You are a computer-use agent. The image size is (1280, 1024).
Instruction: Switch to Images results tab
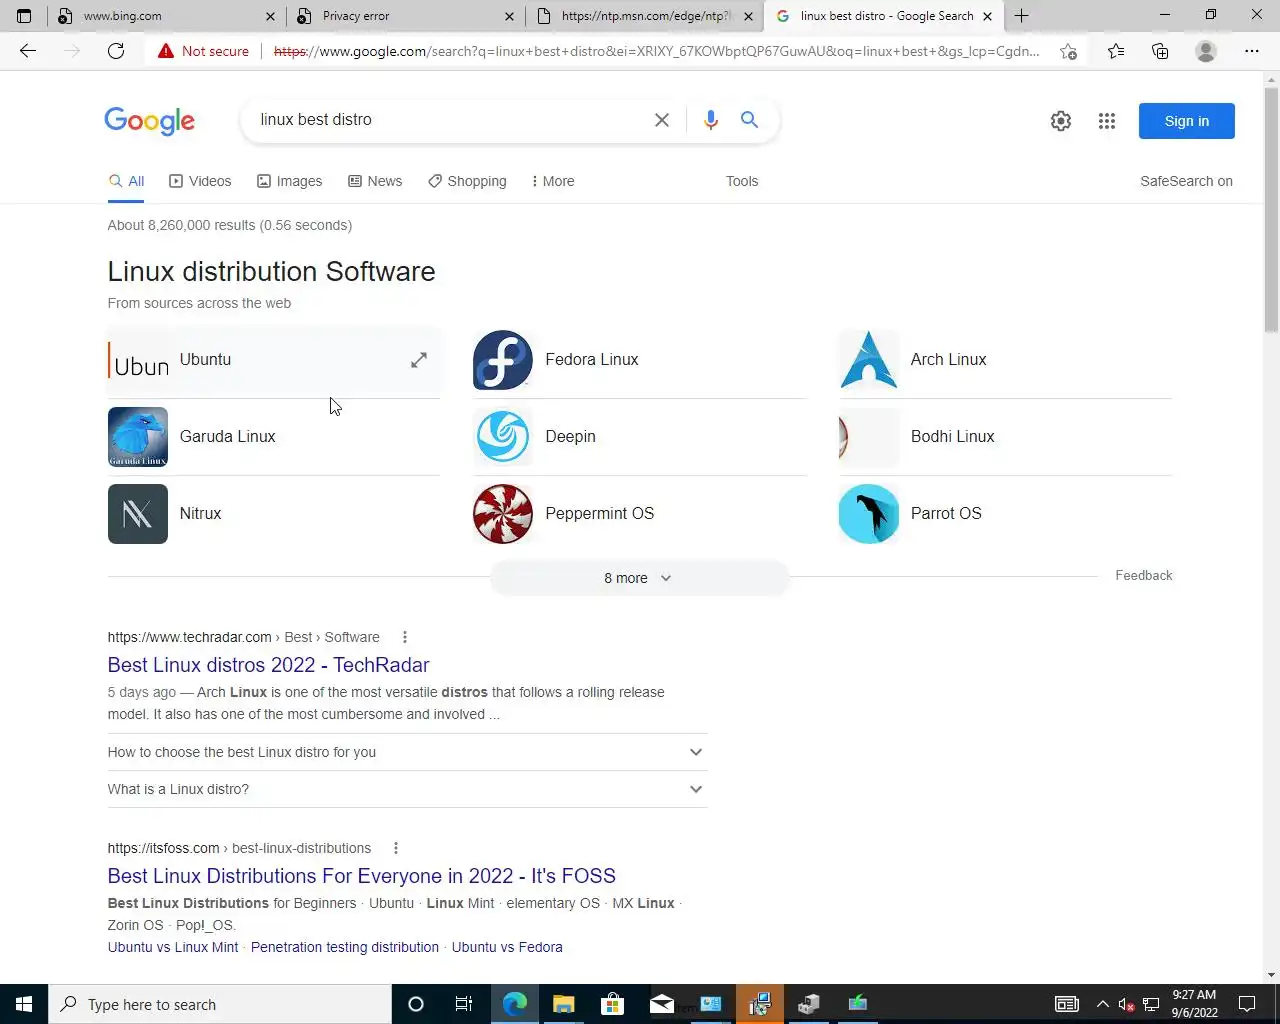290,181
